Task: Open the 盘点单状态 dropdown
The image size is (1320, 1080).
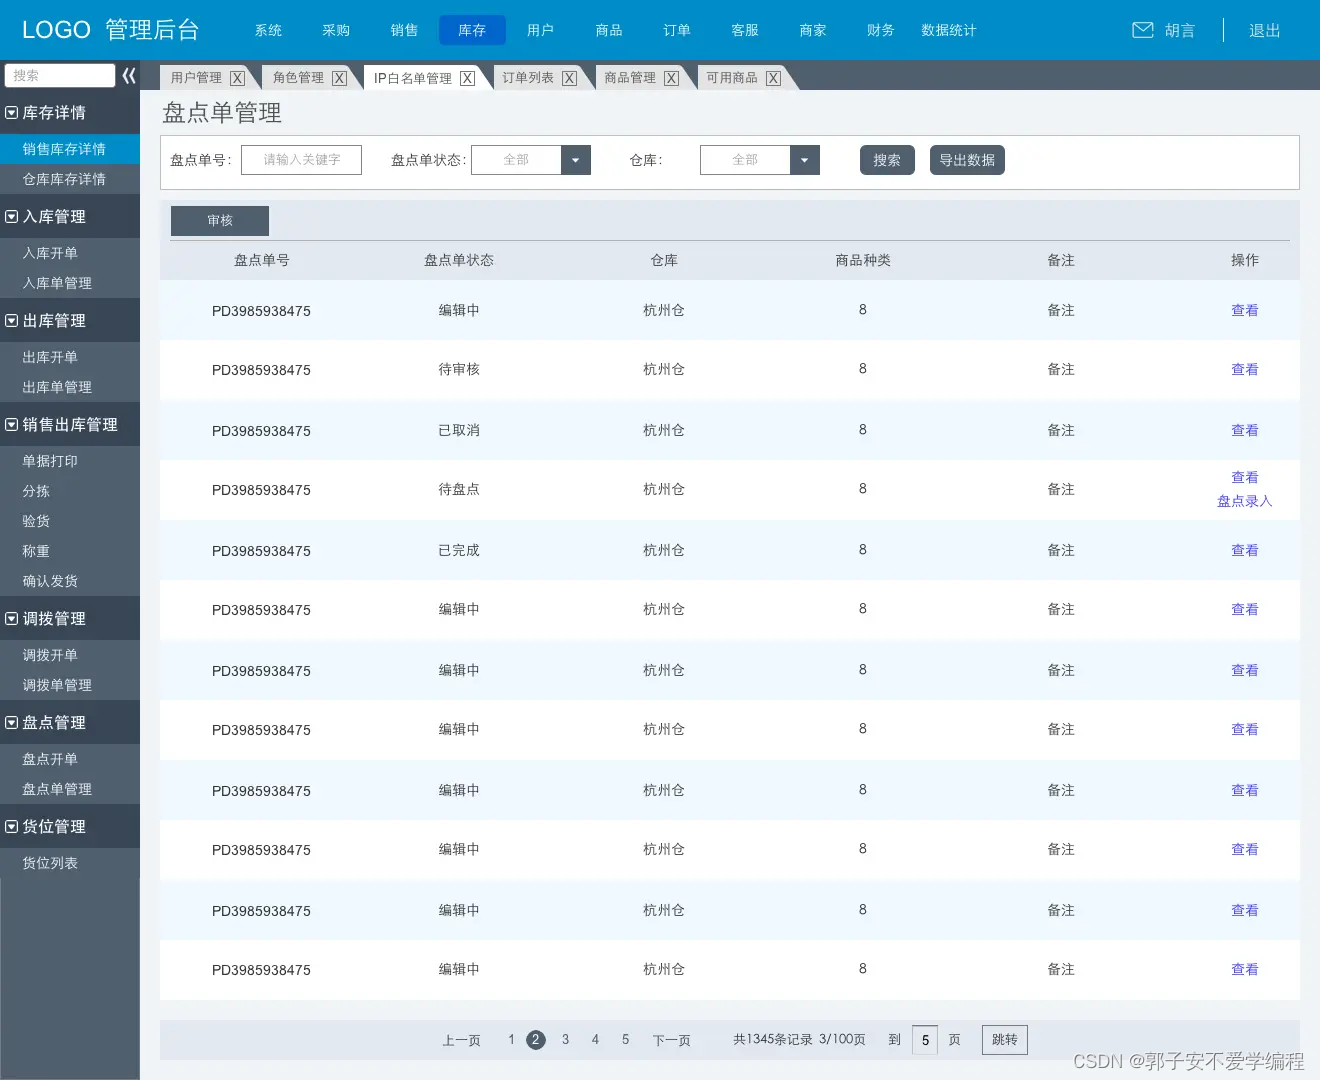Action: (575, 160)
